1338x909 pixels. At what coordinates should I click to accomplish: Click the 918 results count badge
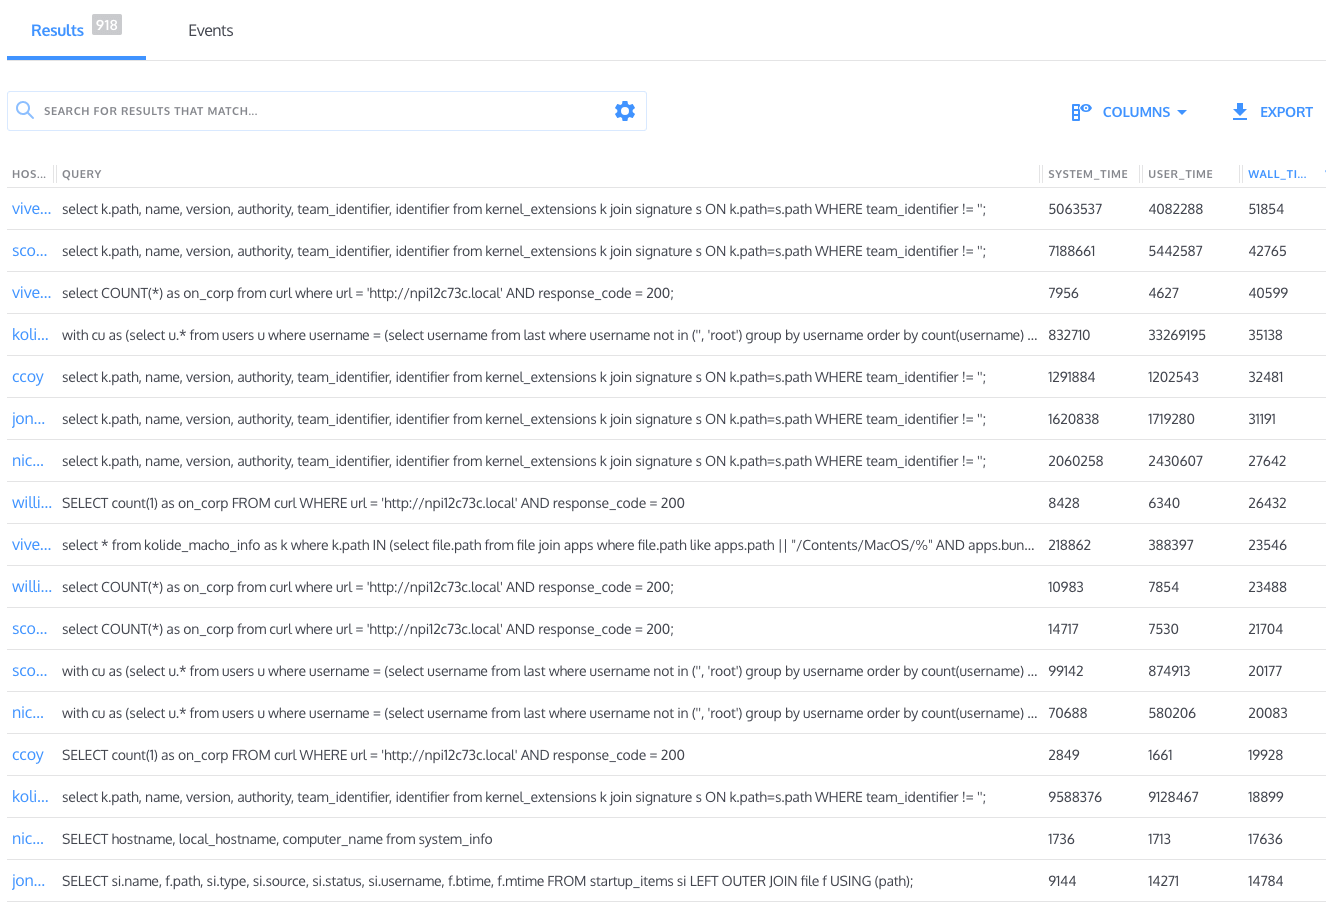click(107, 25)
